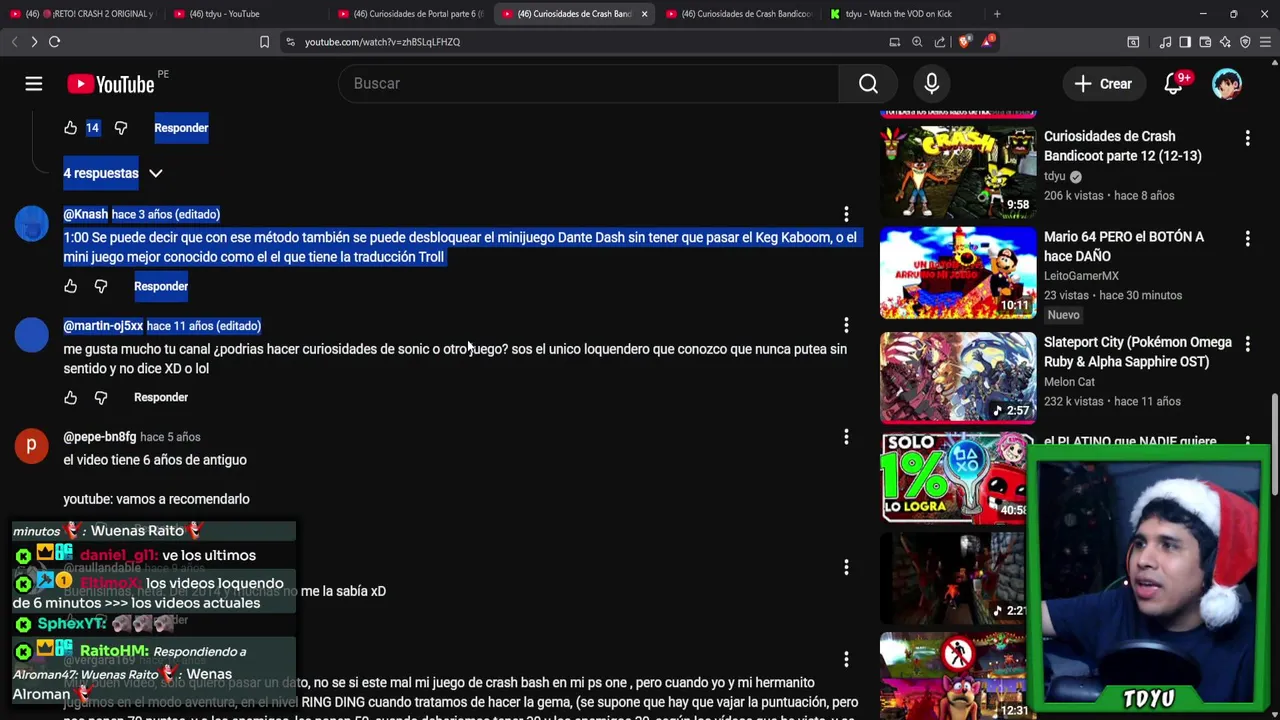
Task: Reply to @martin-oj5xx's comment
Action: coord(161,397)
